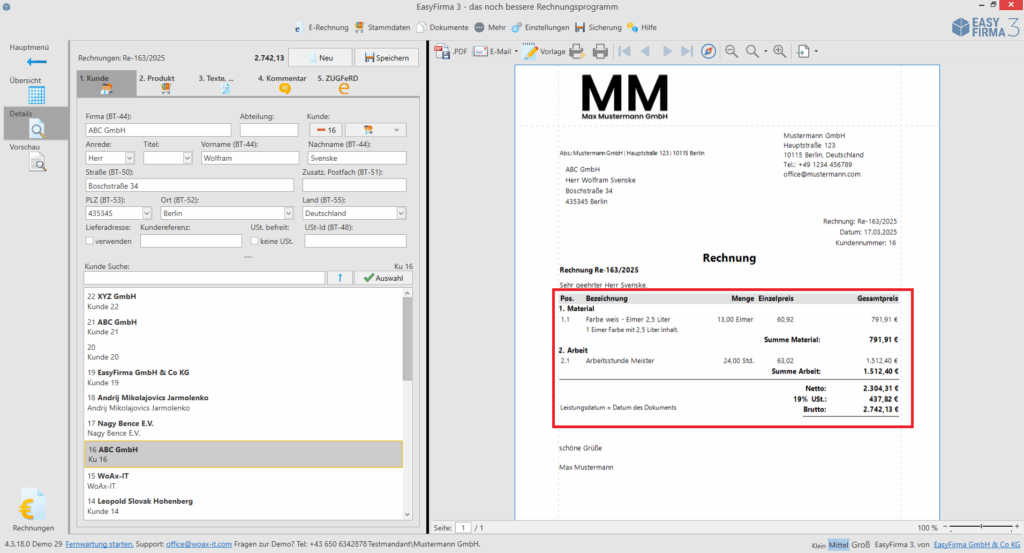Click the plus end of the zoom slider
Image resolution: width=1024 pixels, height=553 pixels.
[1017, 527]
